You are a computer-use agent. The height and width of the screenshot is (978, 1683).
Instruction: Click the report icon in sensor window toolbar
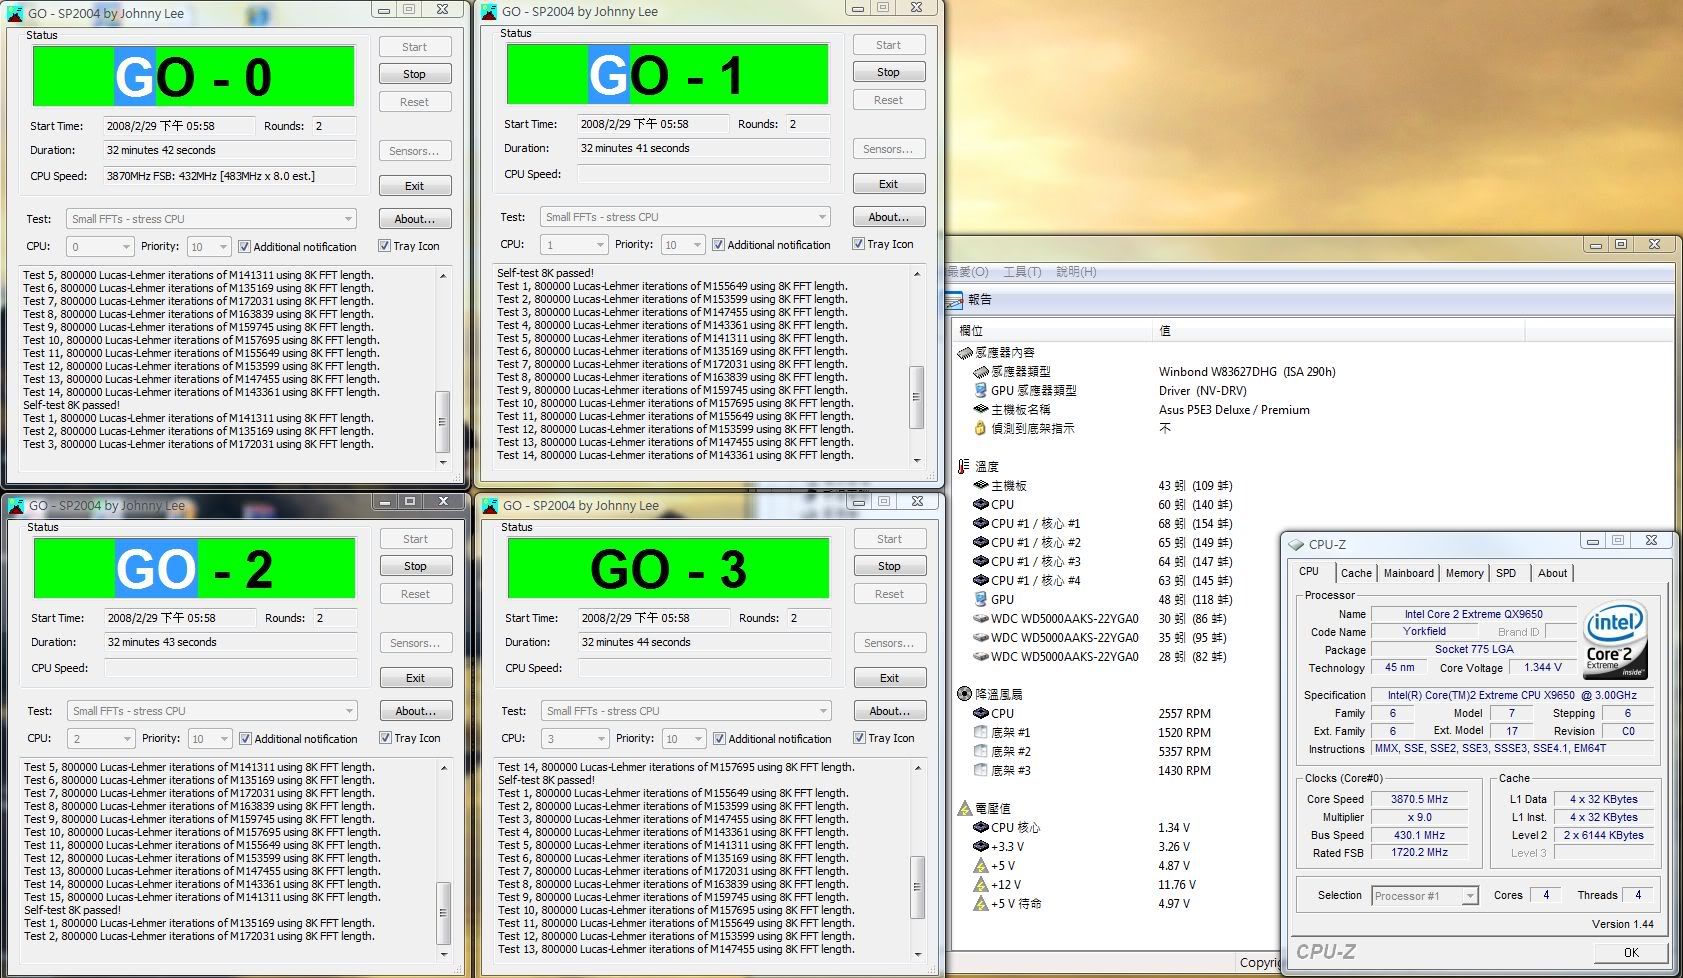coord(955,300)
